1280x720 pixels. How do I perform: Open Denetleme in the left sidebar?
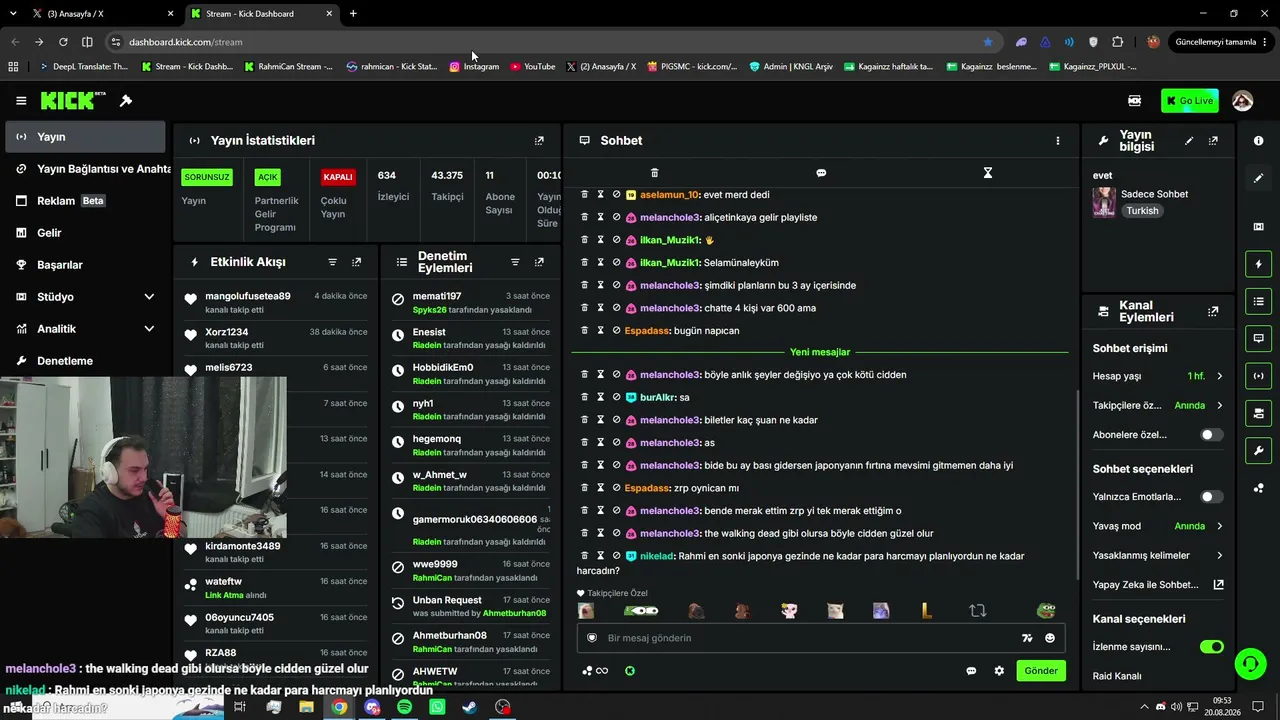[84, 361]
